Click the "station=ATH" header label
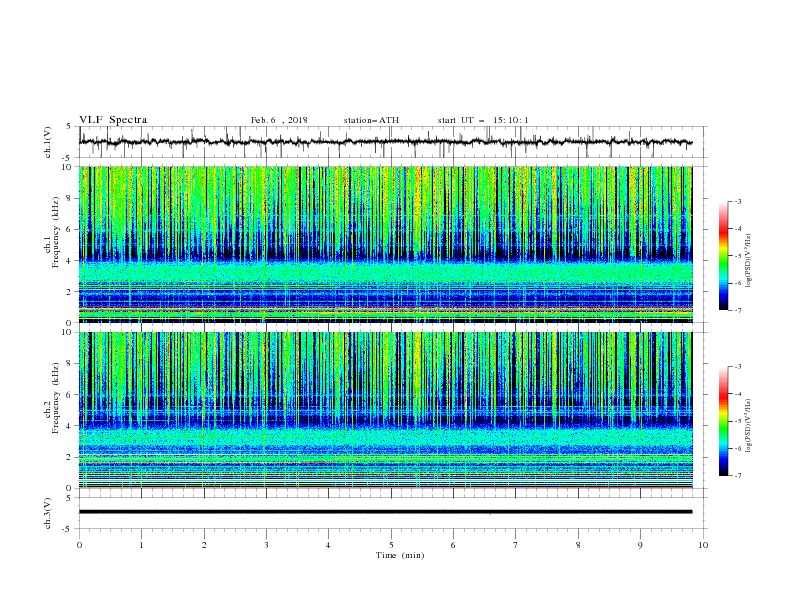 coord(371,120)
